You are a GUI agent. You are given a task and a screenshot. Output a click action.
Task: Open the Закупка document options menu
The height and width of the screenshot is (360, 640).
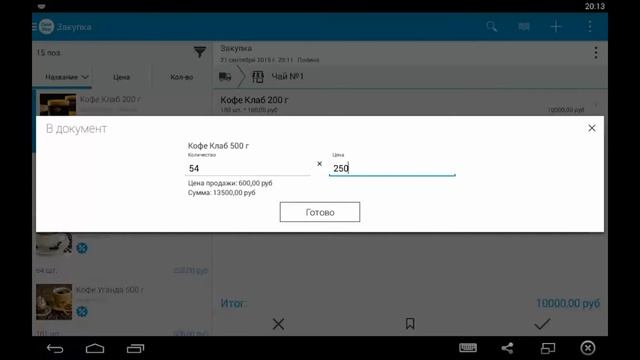point(596,53)
